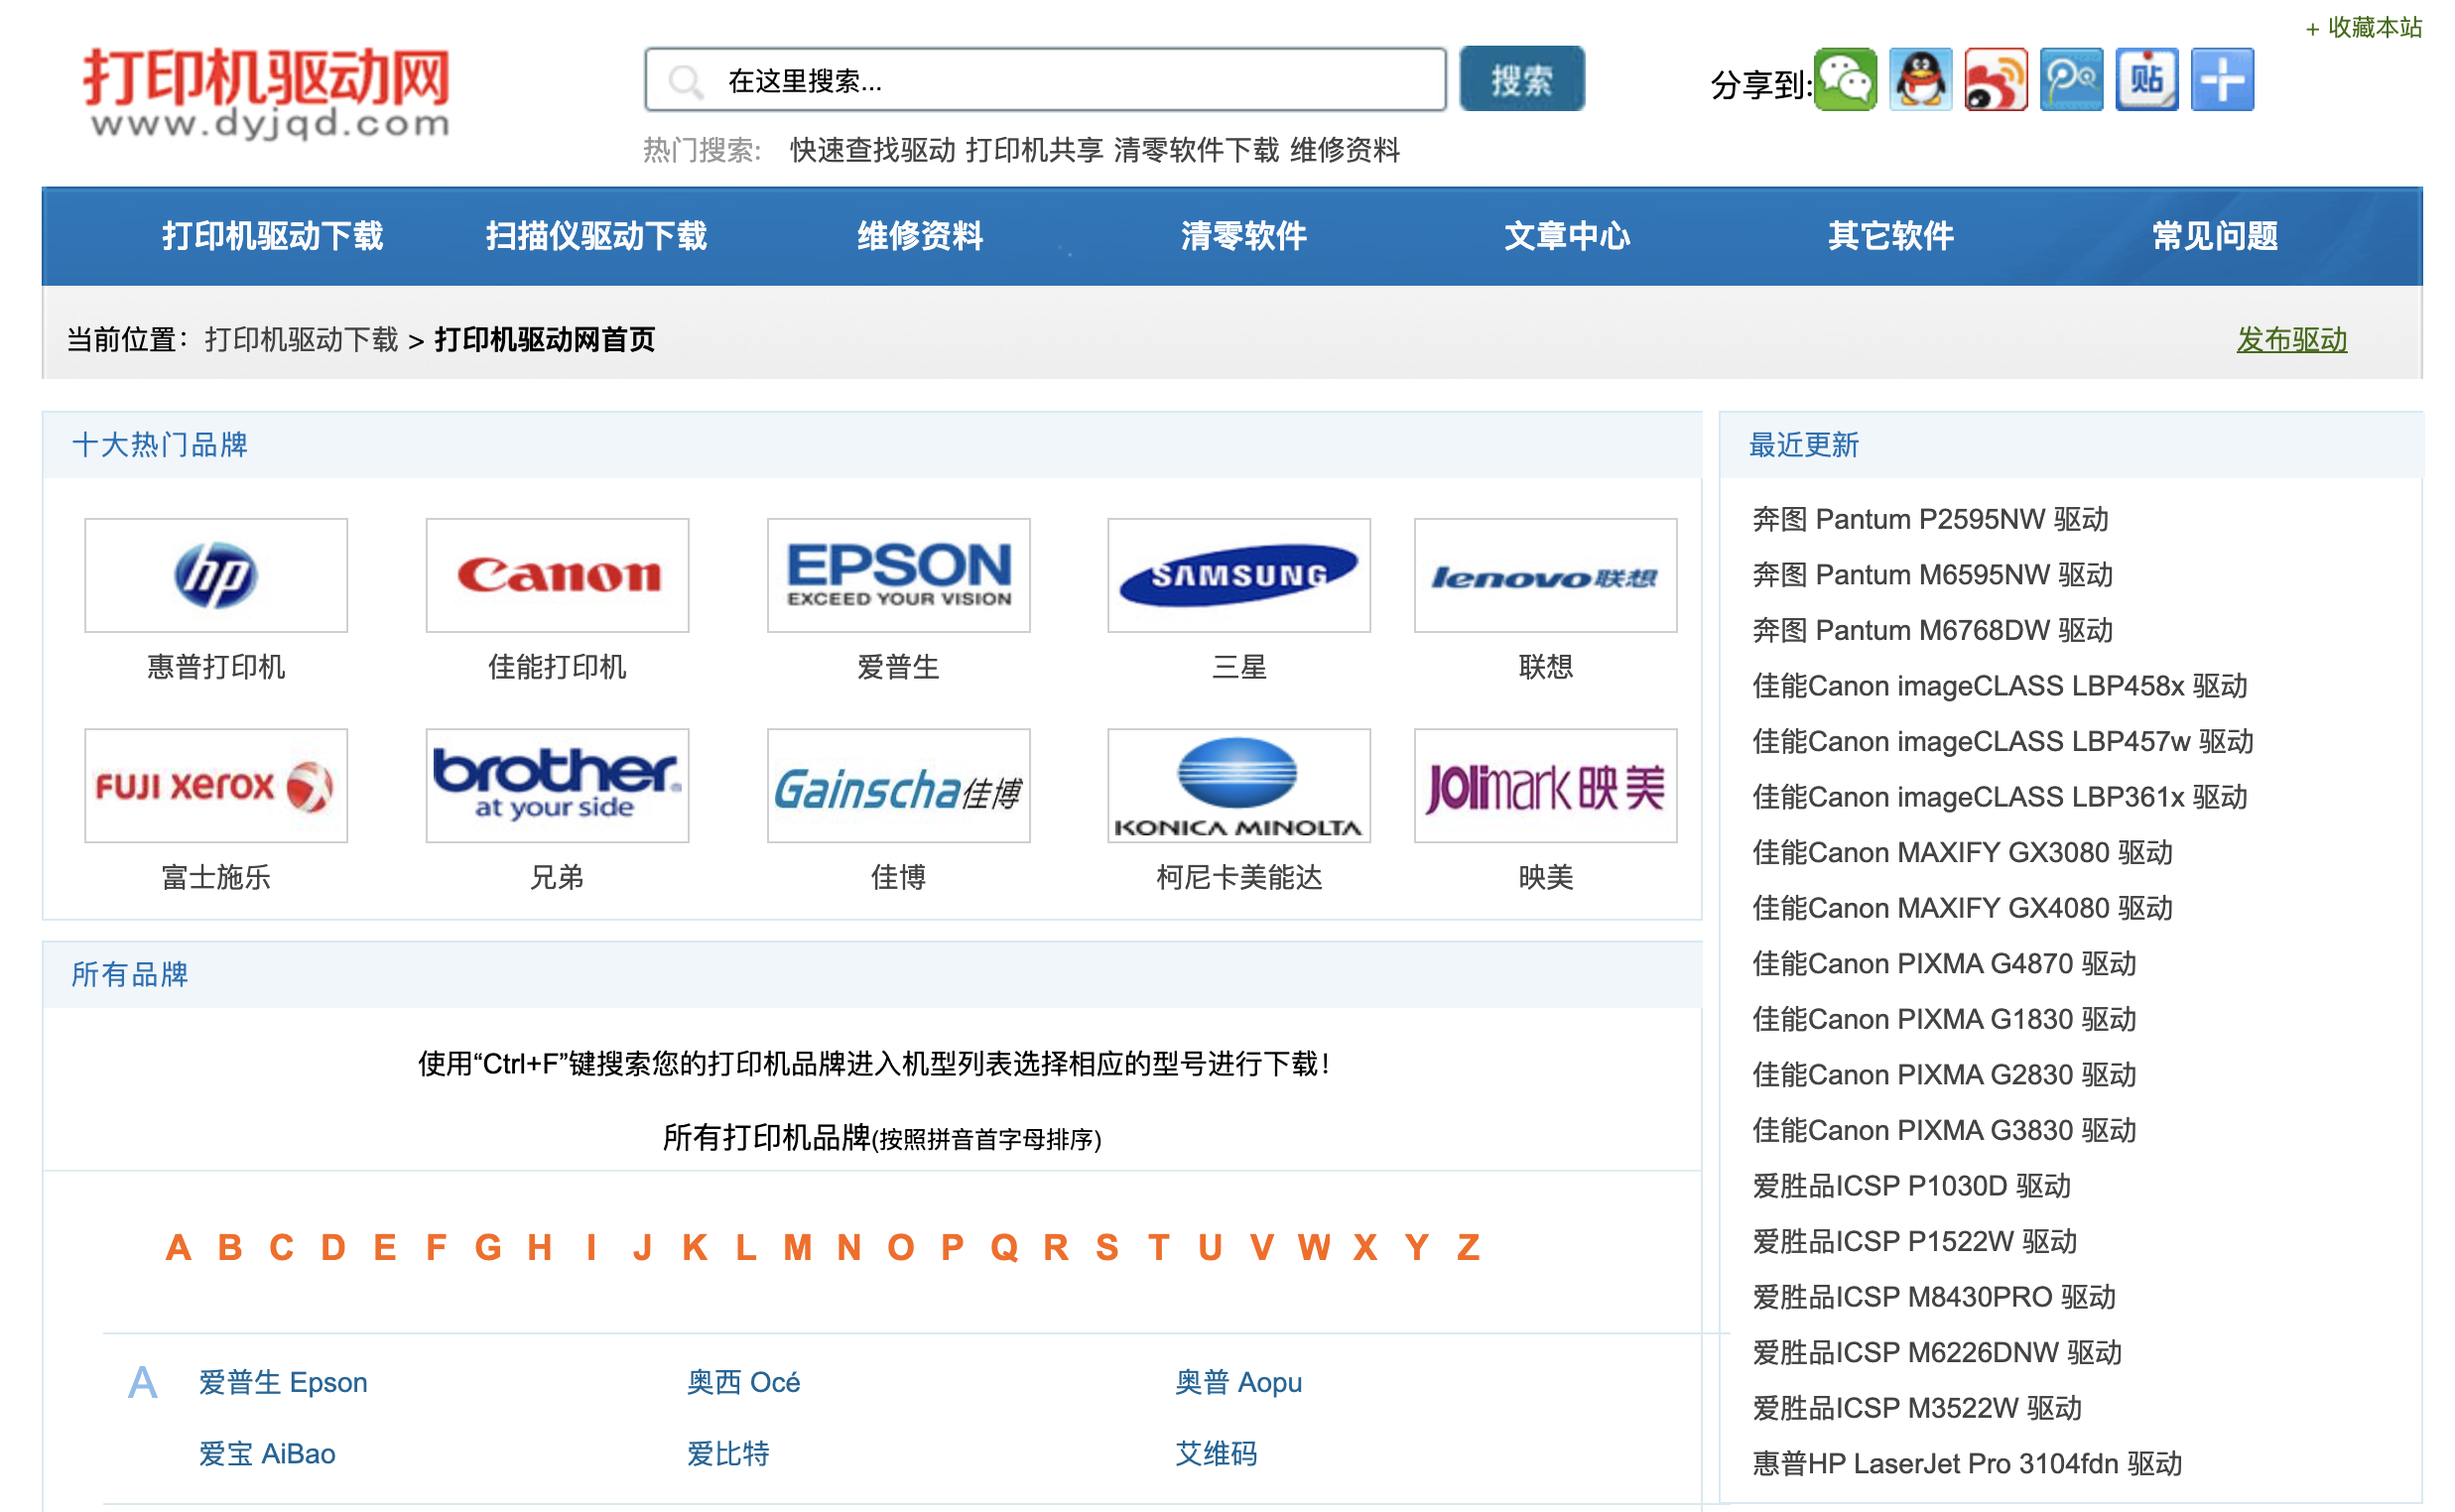Open 佳能Canon MAXIFY GX3080 驱动
The height and width of the screenshot is (1512, 2455).
click(x=1962, y=853)
